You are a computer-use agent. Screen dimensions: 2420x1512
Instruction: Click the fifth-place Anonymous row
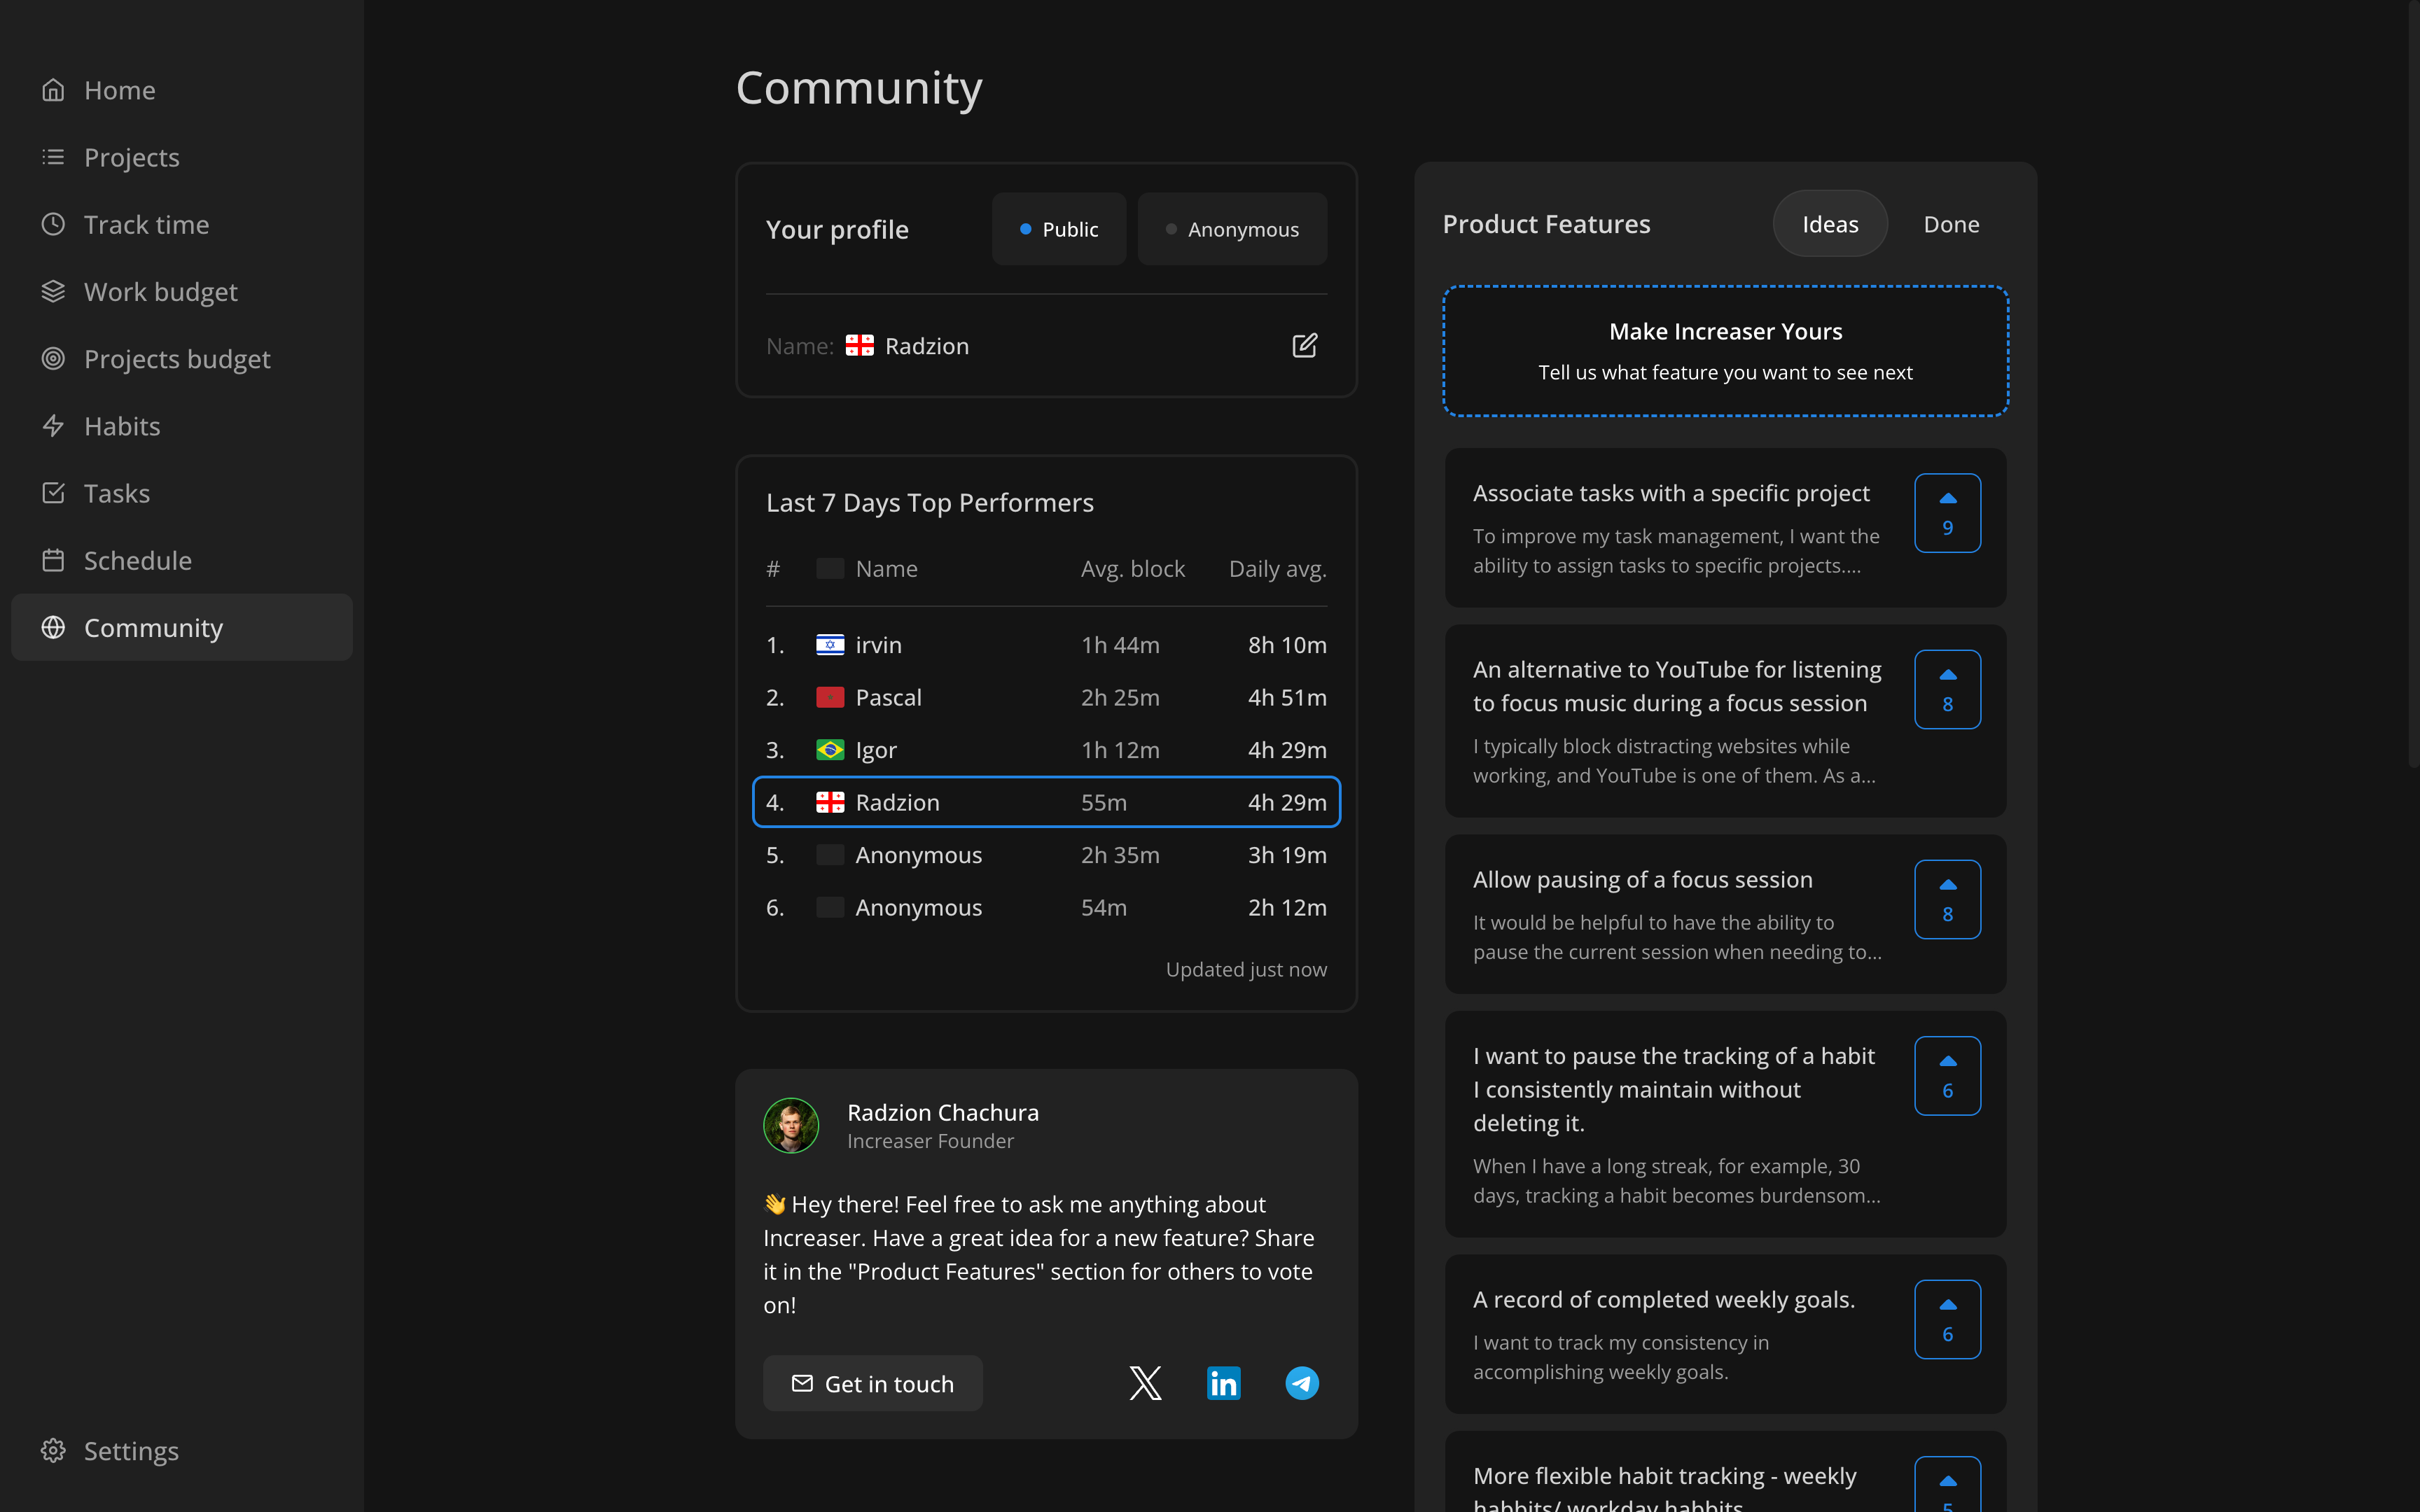point(1046,855)
